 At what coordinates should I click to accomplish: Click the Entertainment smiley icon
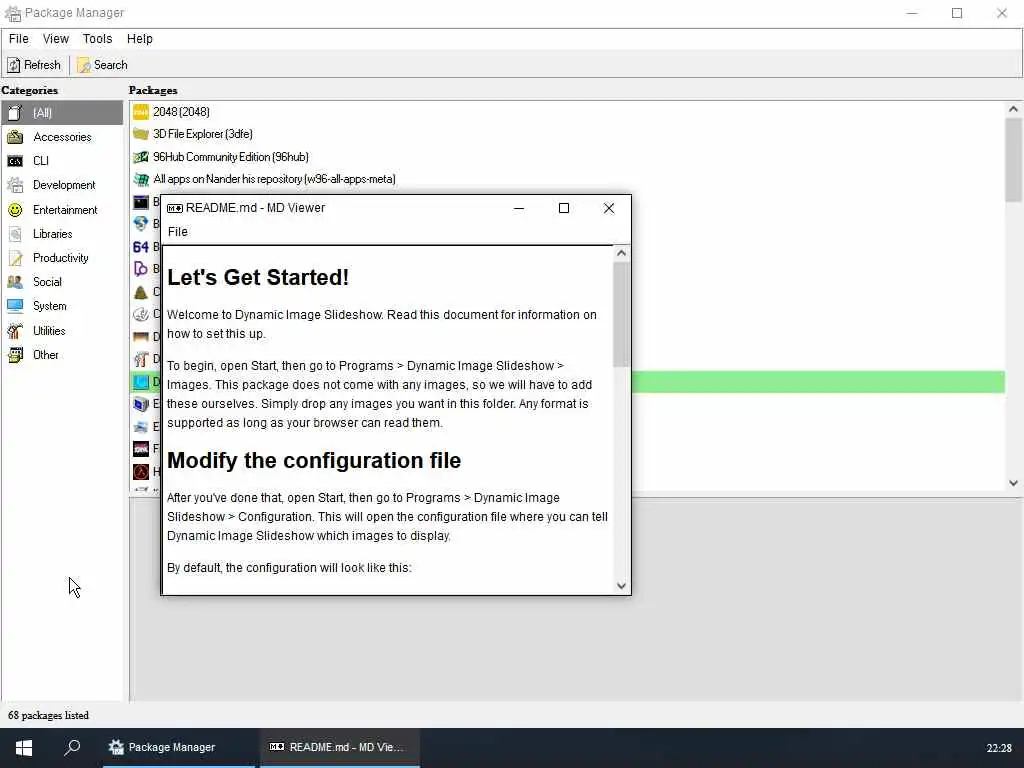(x=15, y=210)
